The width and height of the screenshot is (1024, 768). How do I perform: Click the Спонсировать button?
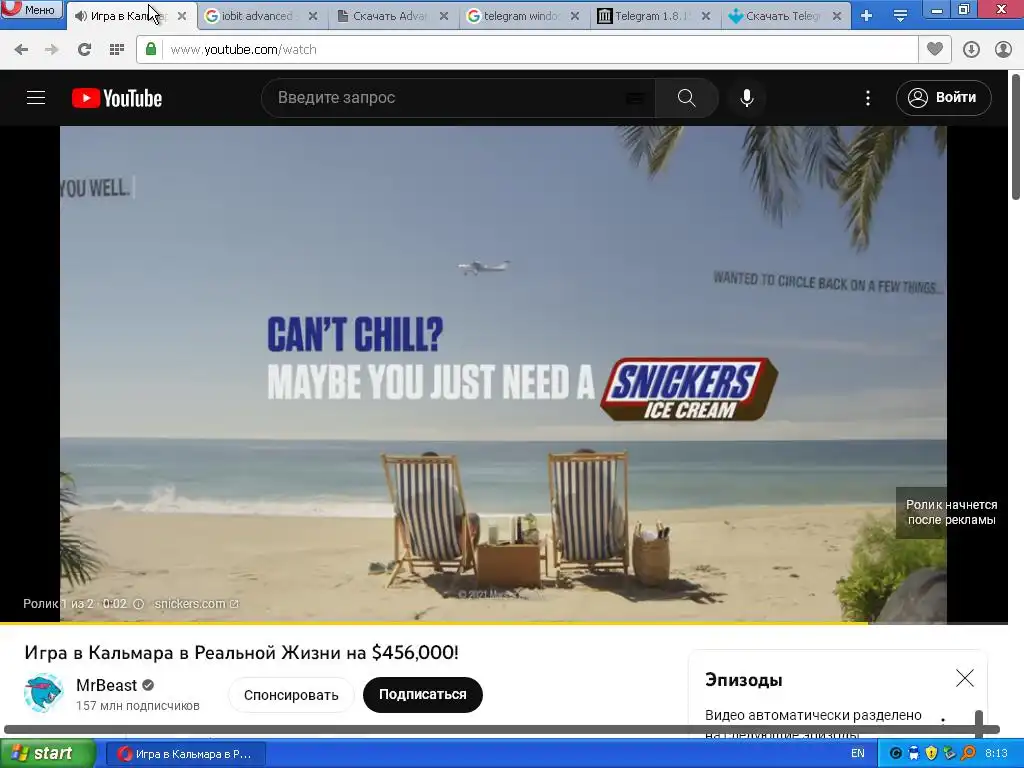[291, 695]
